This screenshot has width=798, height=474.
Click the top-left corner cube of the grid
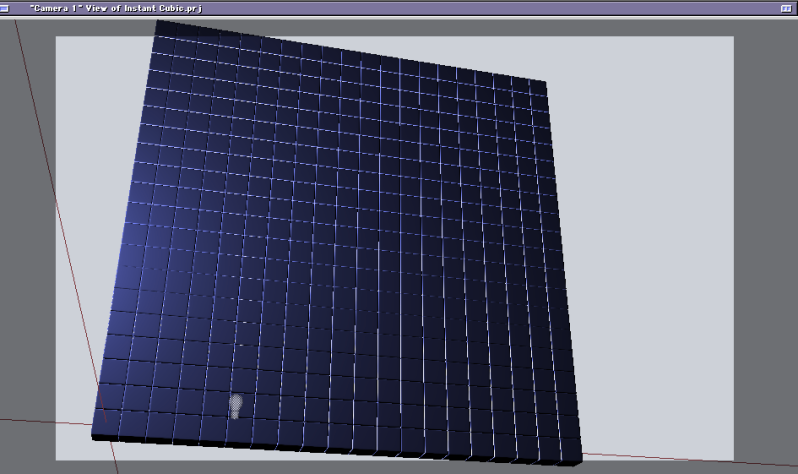166,31
